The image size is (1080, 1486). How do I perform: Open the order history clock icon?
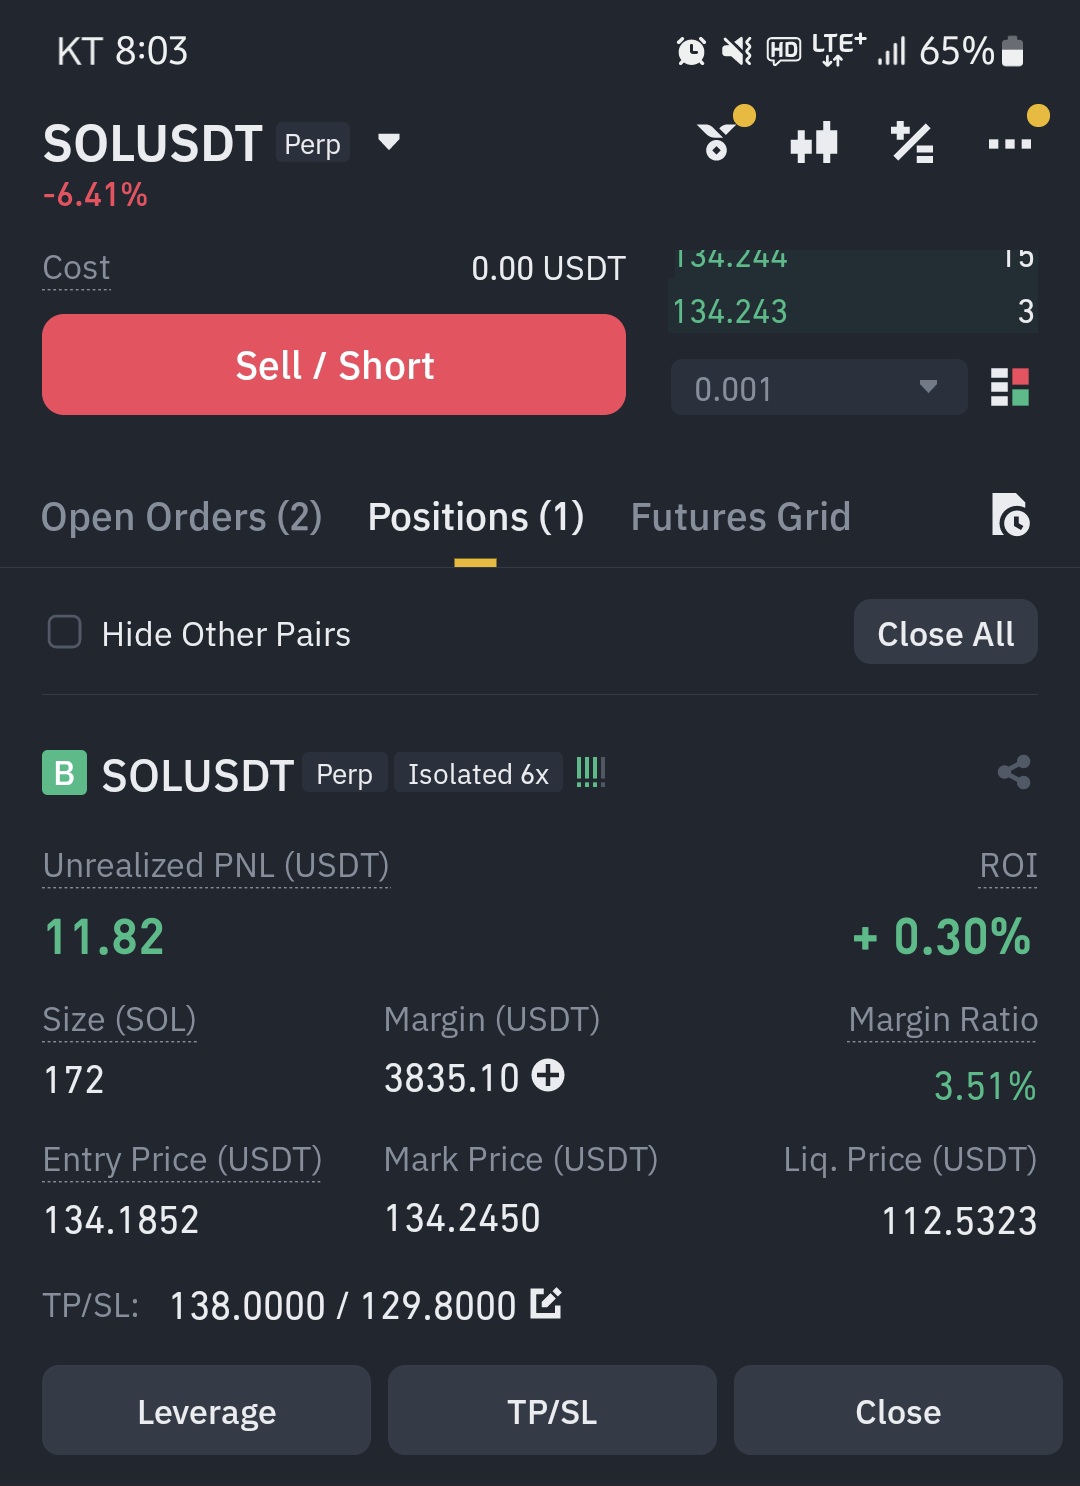[x=1010, y=515]
